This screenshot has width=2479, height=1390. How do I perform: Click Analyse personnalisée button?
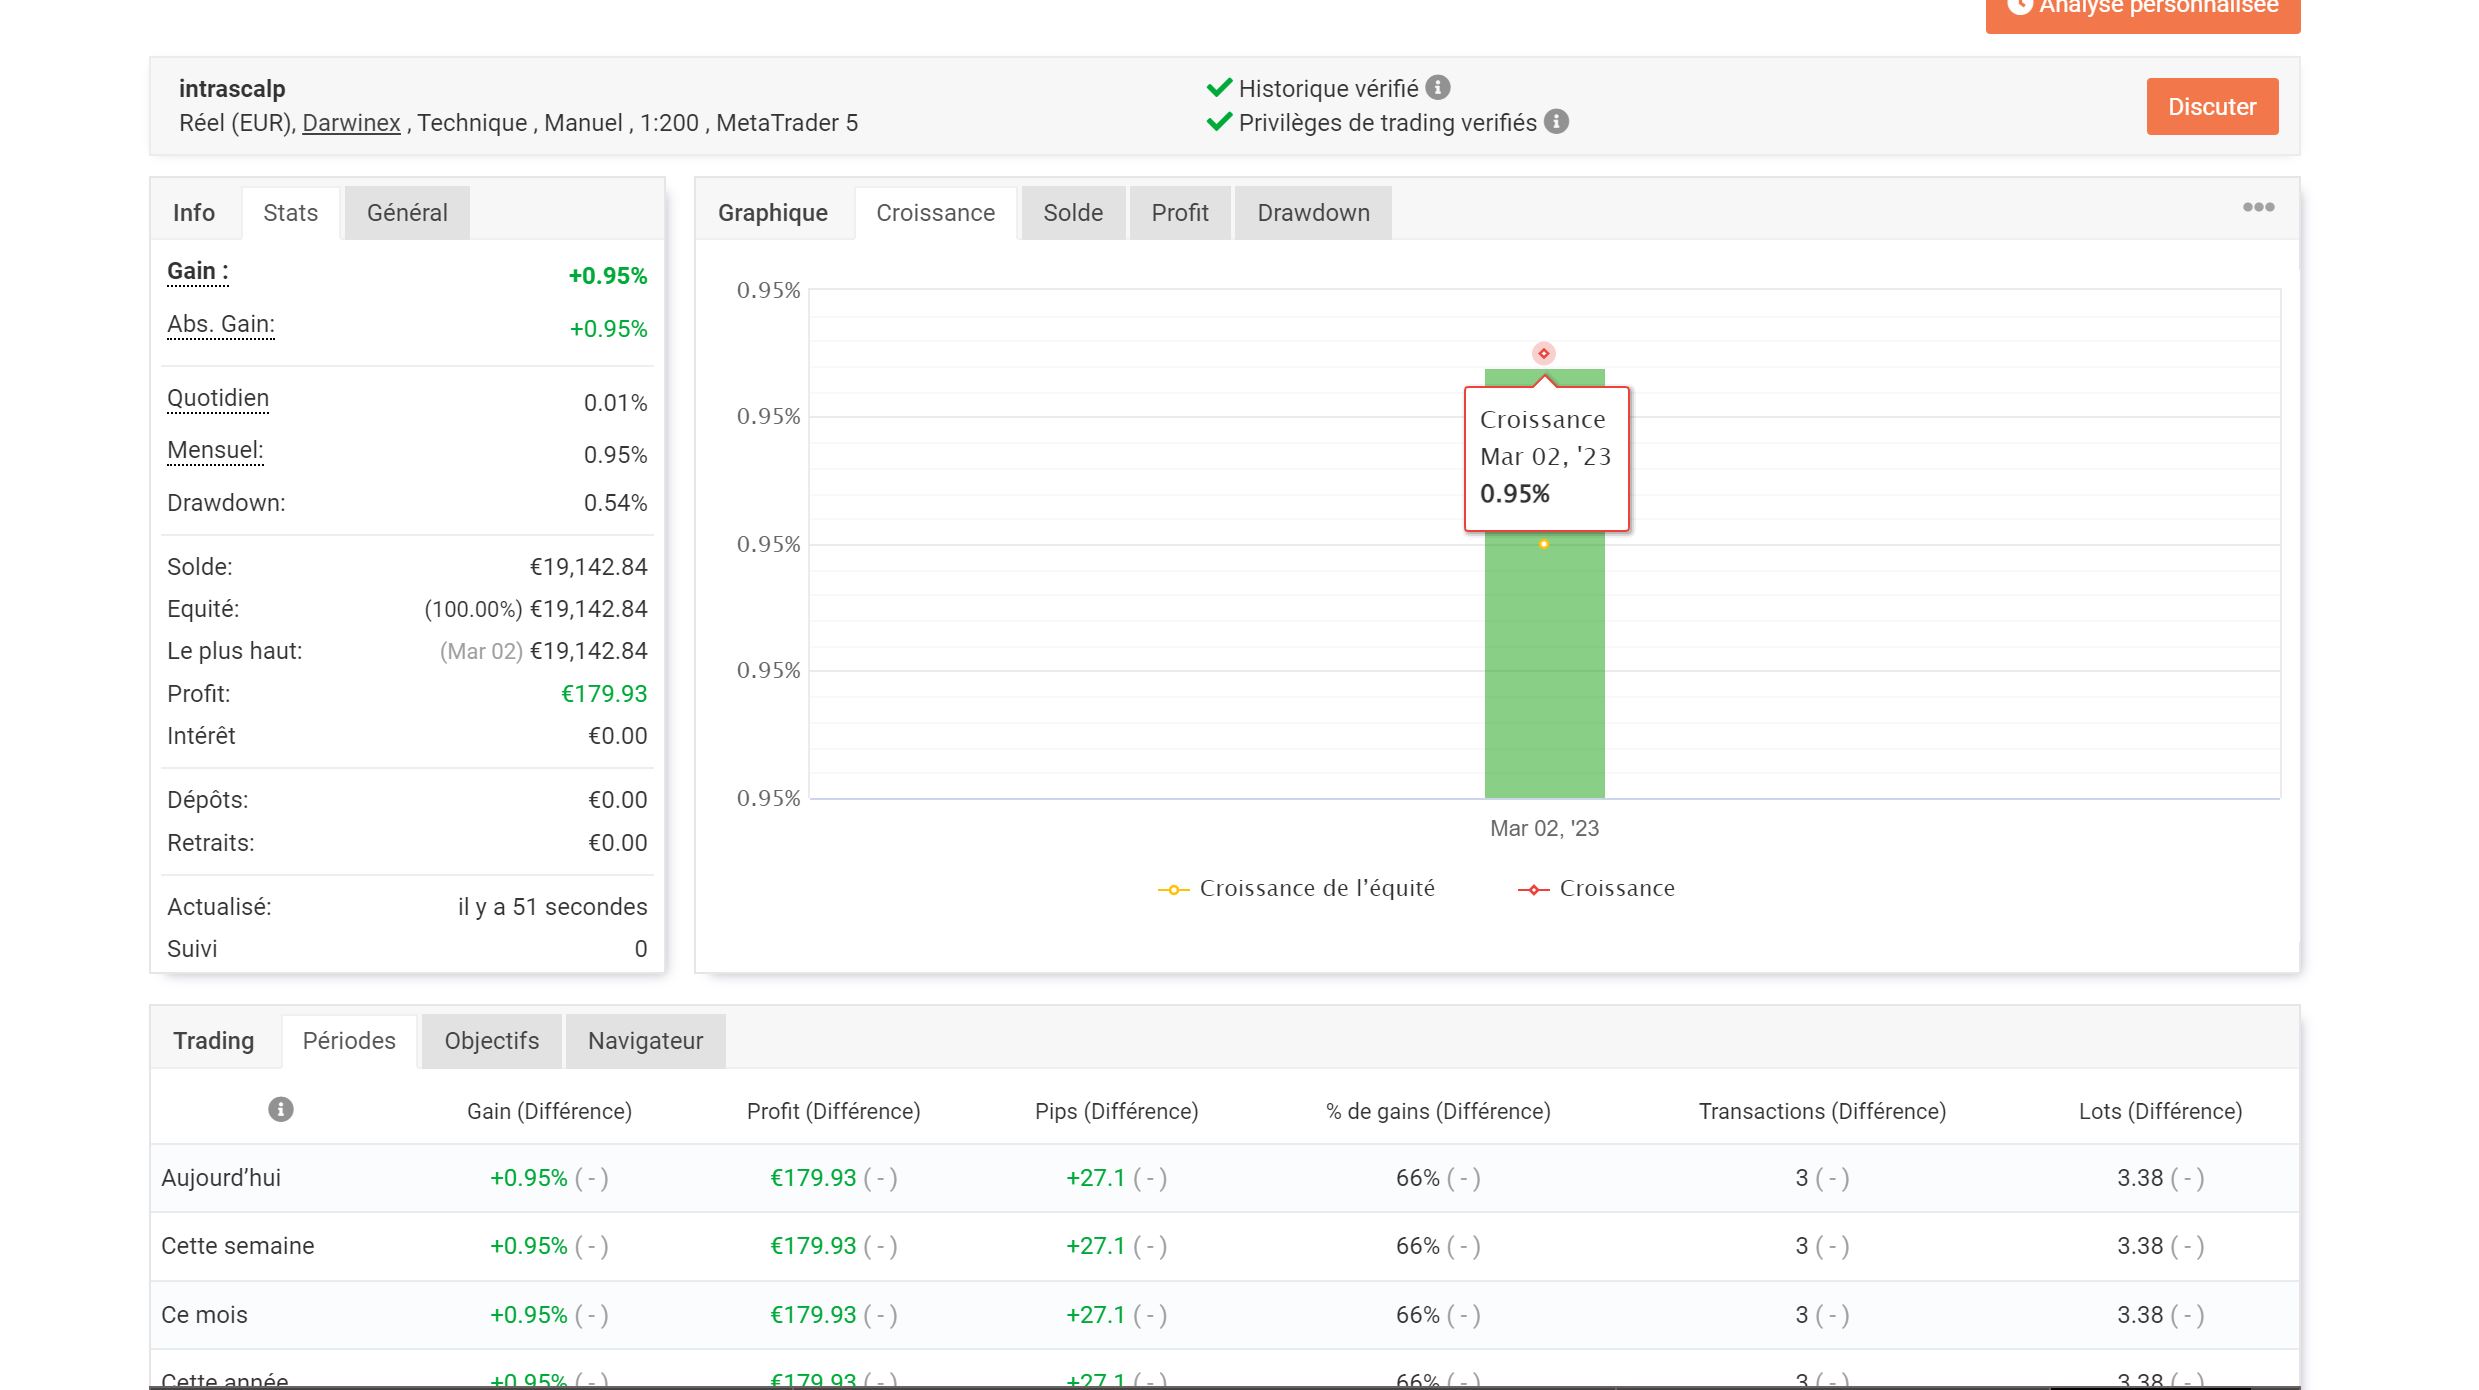[2142, 10]
